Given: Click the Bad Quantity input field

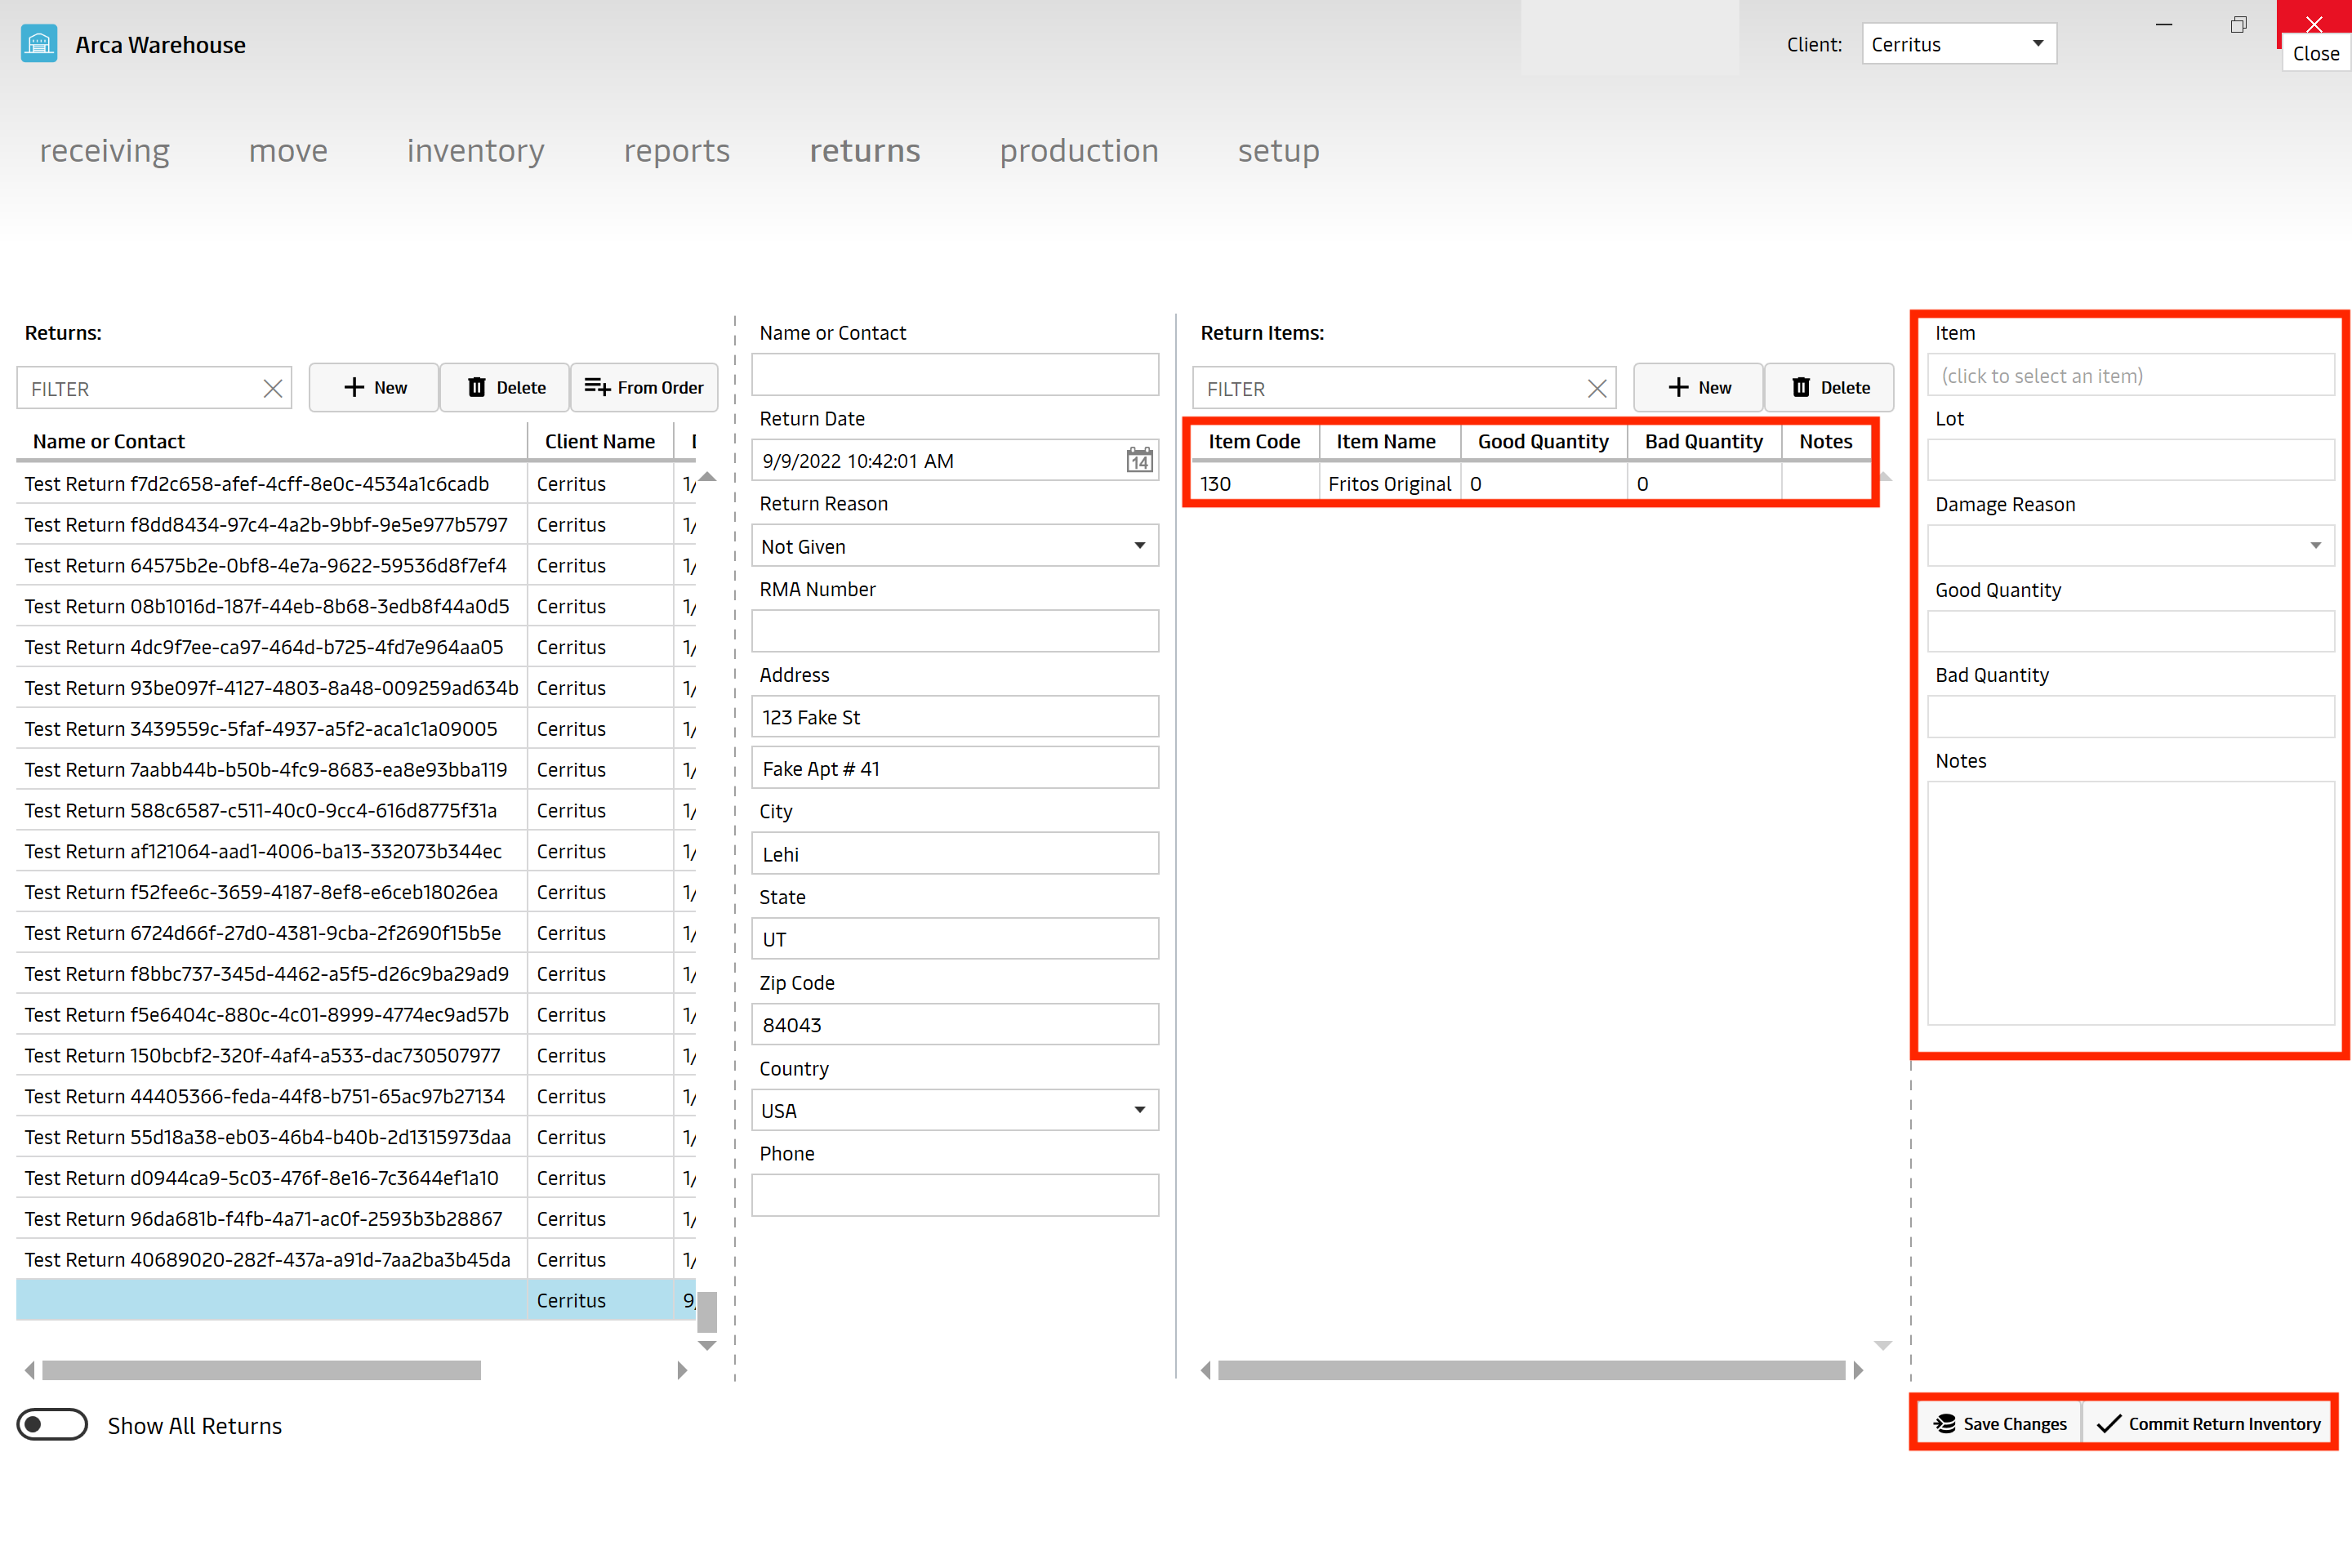Looking at the screenshot, I should coord(2130,717).
